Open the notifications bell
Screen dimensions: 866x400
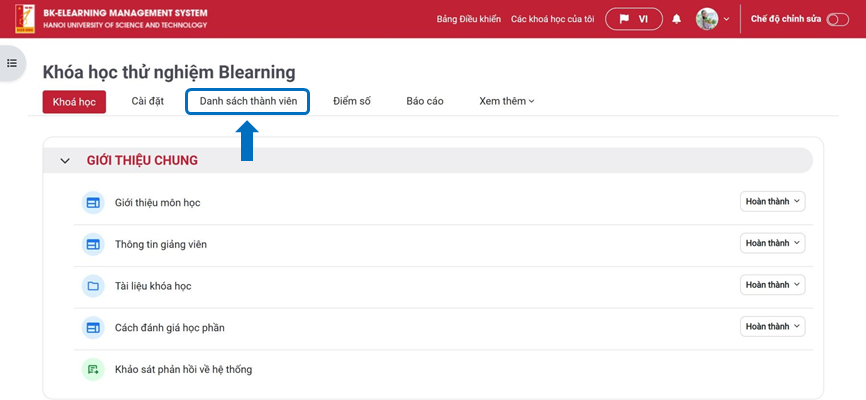[677, 19]
